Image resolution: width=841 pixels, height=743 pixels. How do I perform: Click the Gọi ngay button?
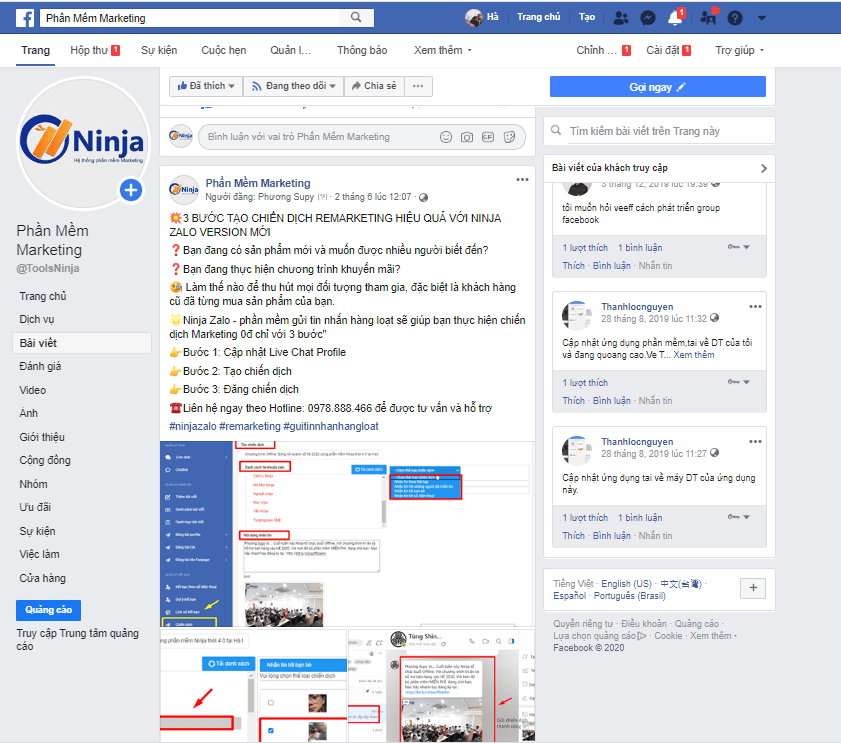(658, 87)
